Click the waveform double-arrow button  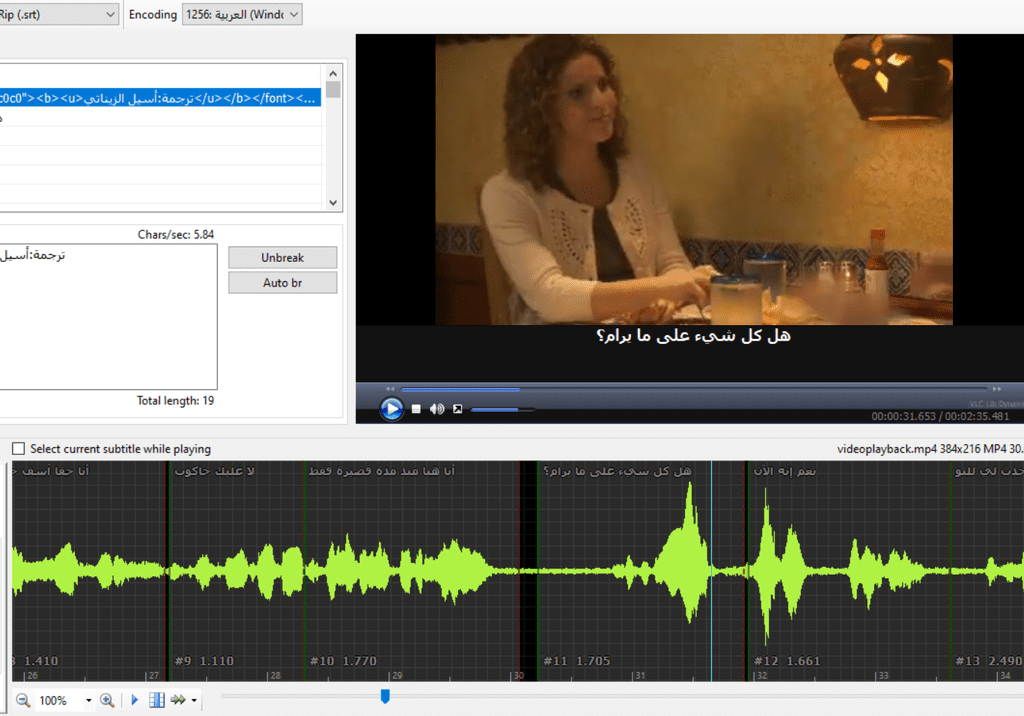pos(178,700)
